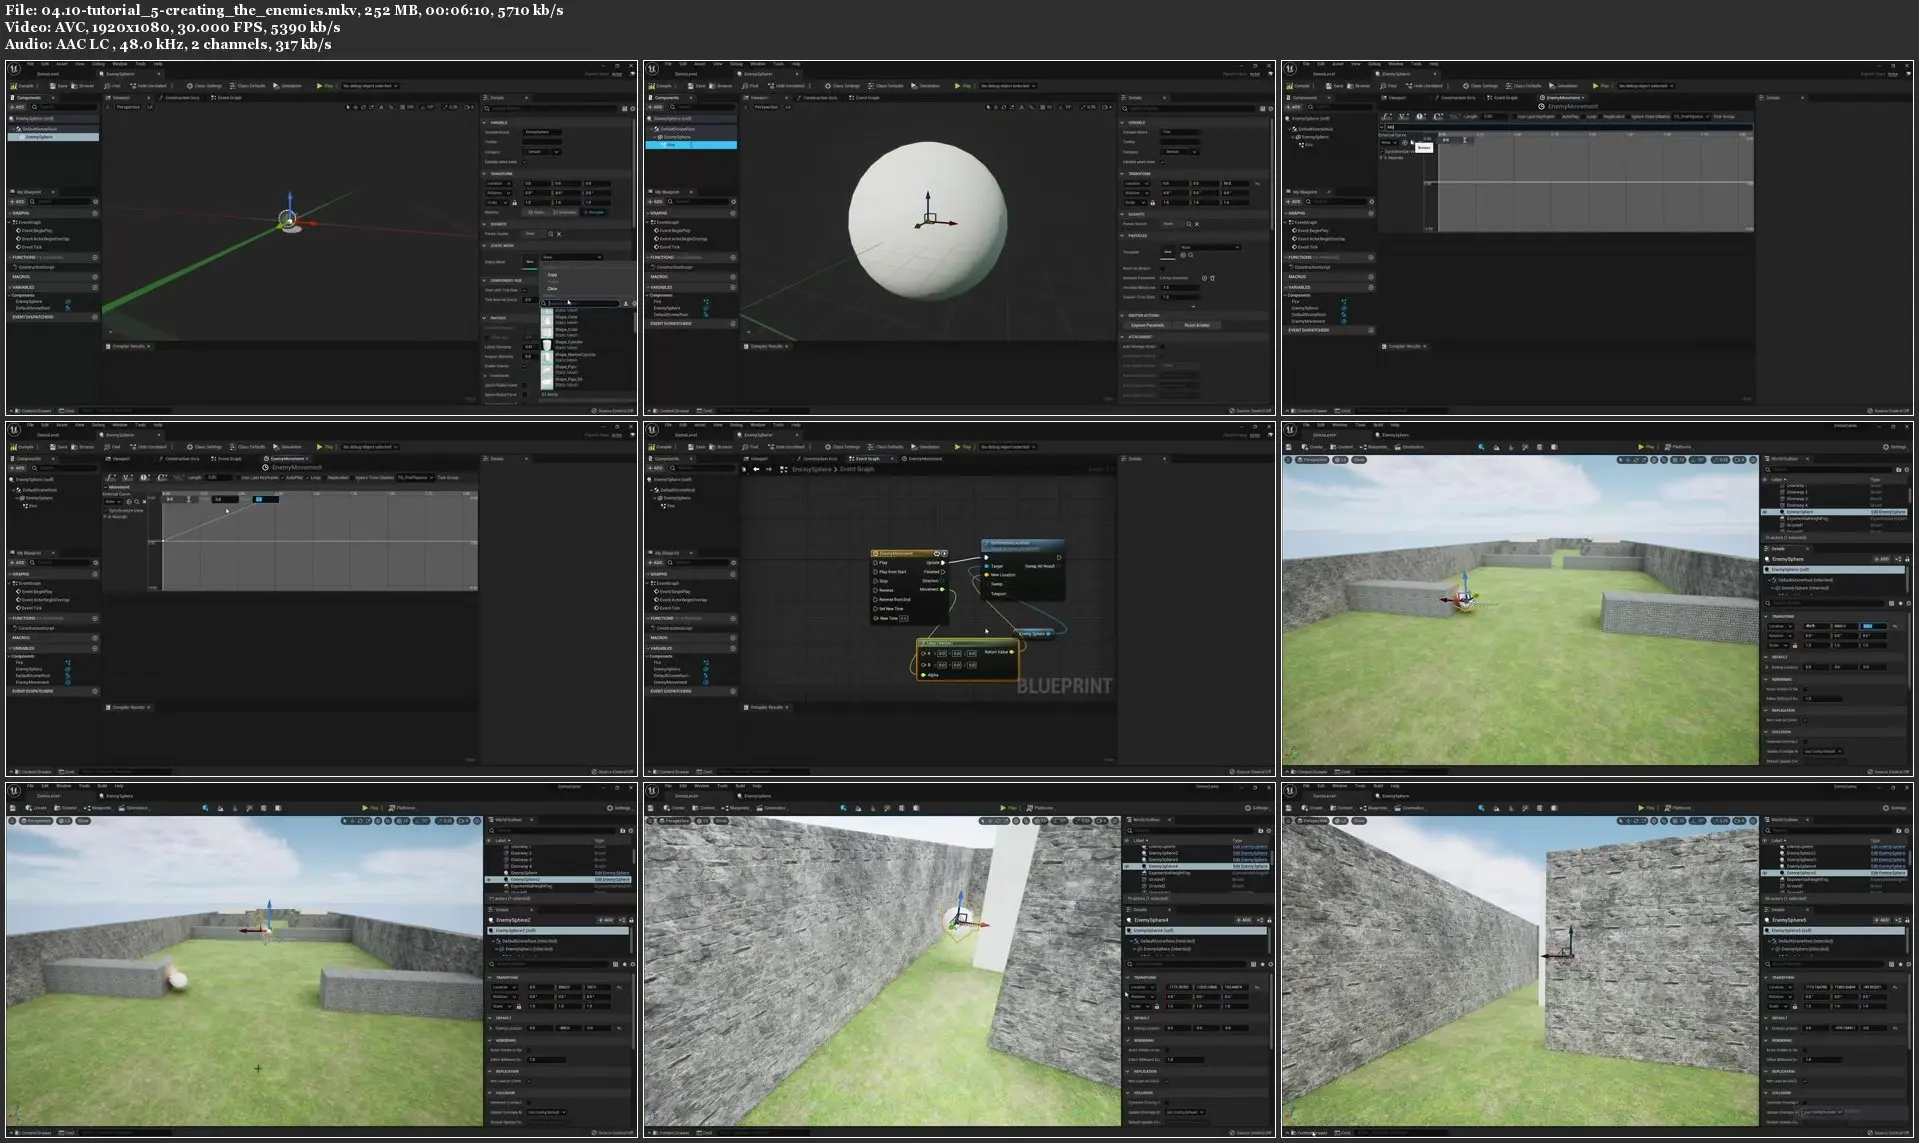The width and height of the screenshot is (1919, 1143).
Task: Switch to Event Graph tab in Blueprint graph frame
Action: (x=868, y=459)
